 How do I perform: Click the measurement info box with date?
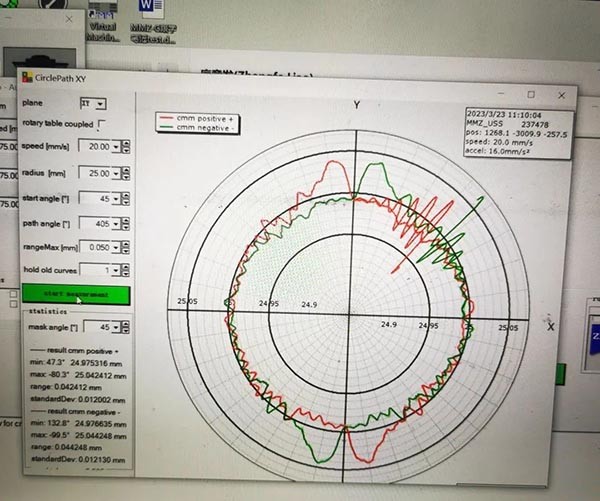[515, 132]
